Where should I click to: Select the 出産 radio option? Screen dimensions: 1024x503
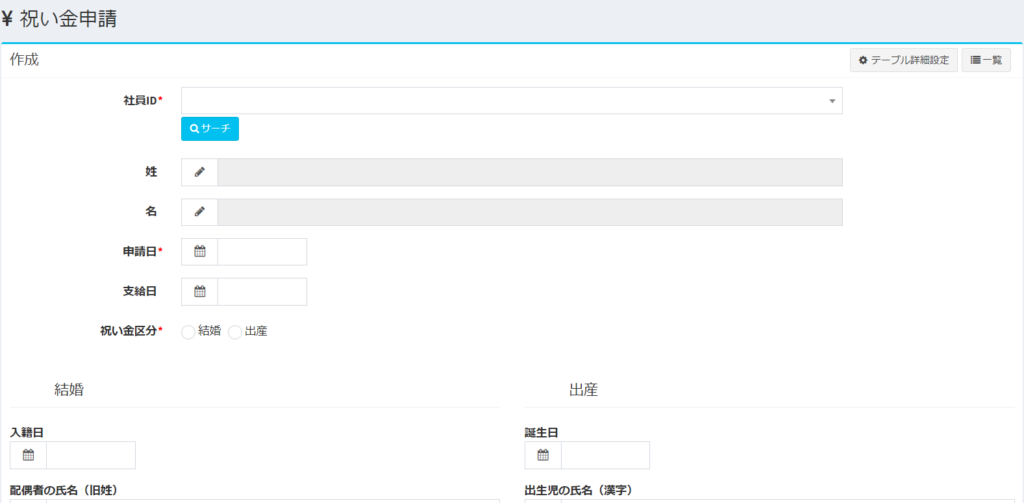pyautogui.click(x=235, y=332)
